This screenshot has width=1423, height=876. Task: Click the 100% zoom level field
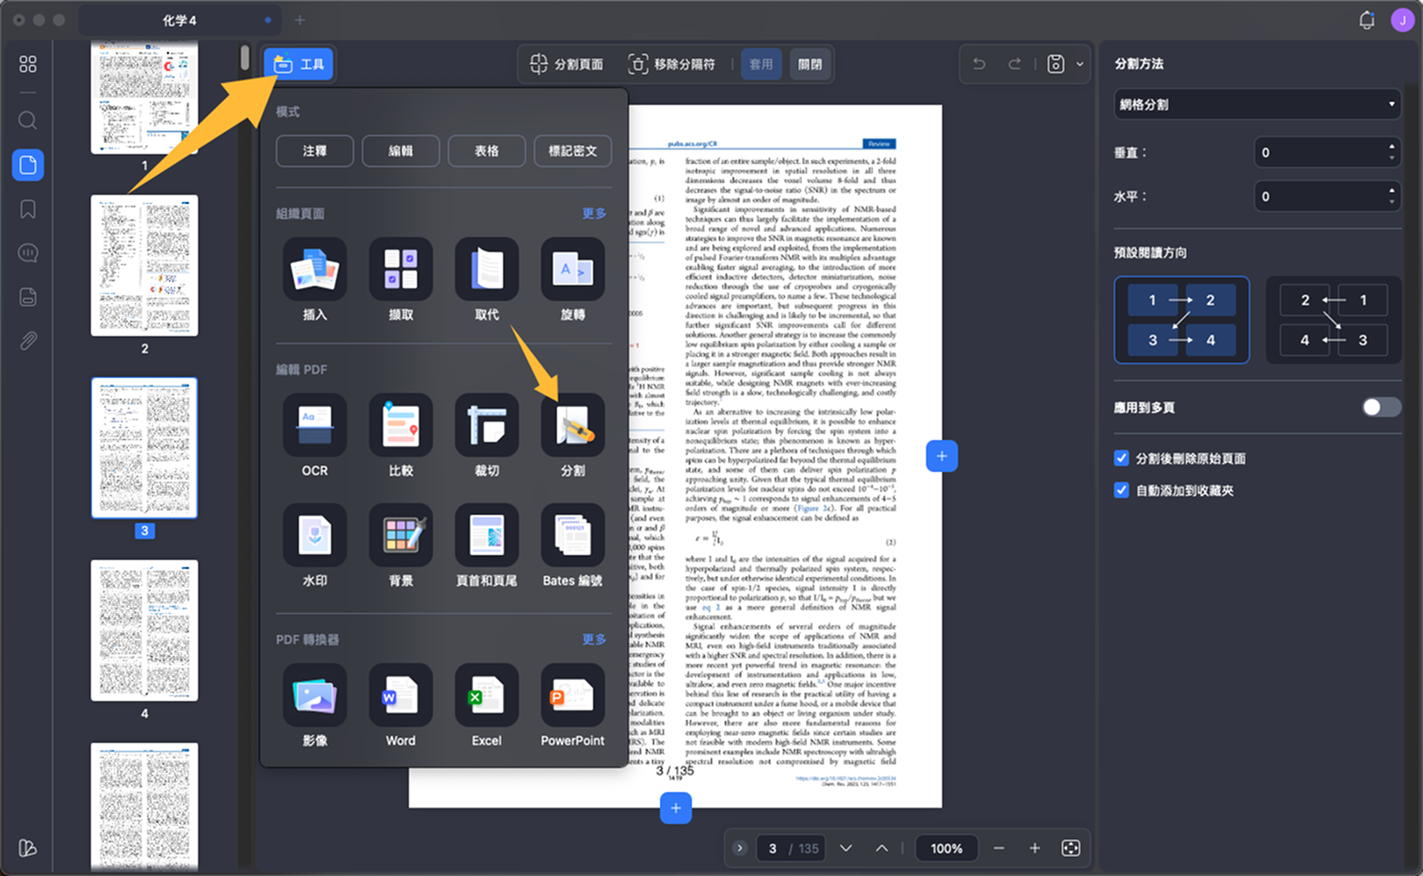[x=946, y=848]
